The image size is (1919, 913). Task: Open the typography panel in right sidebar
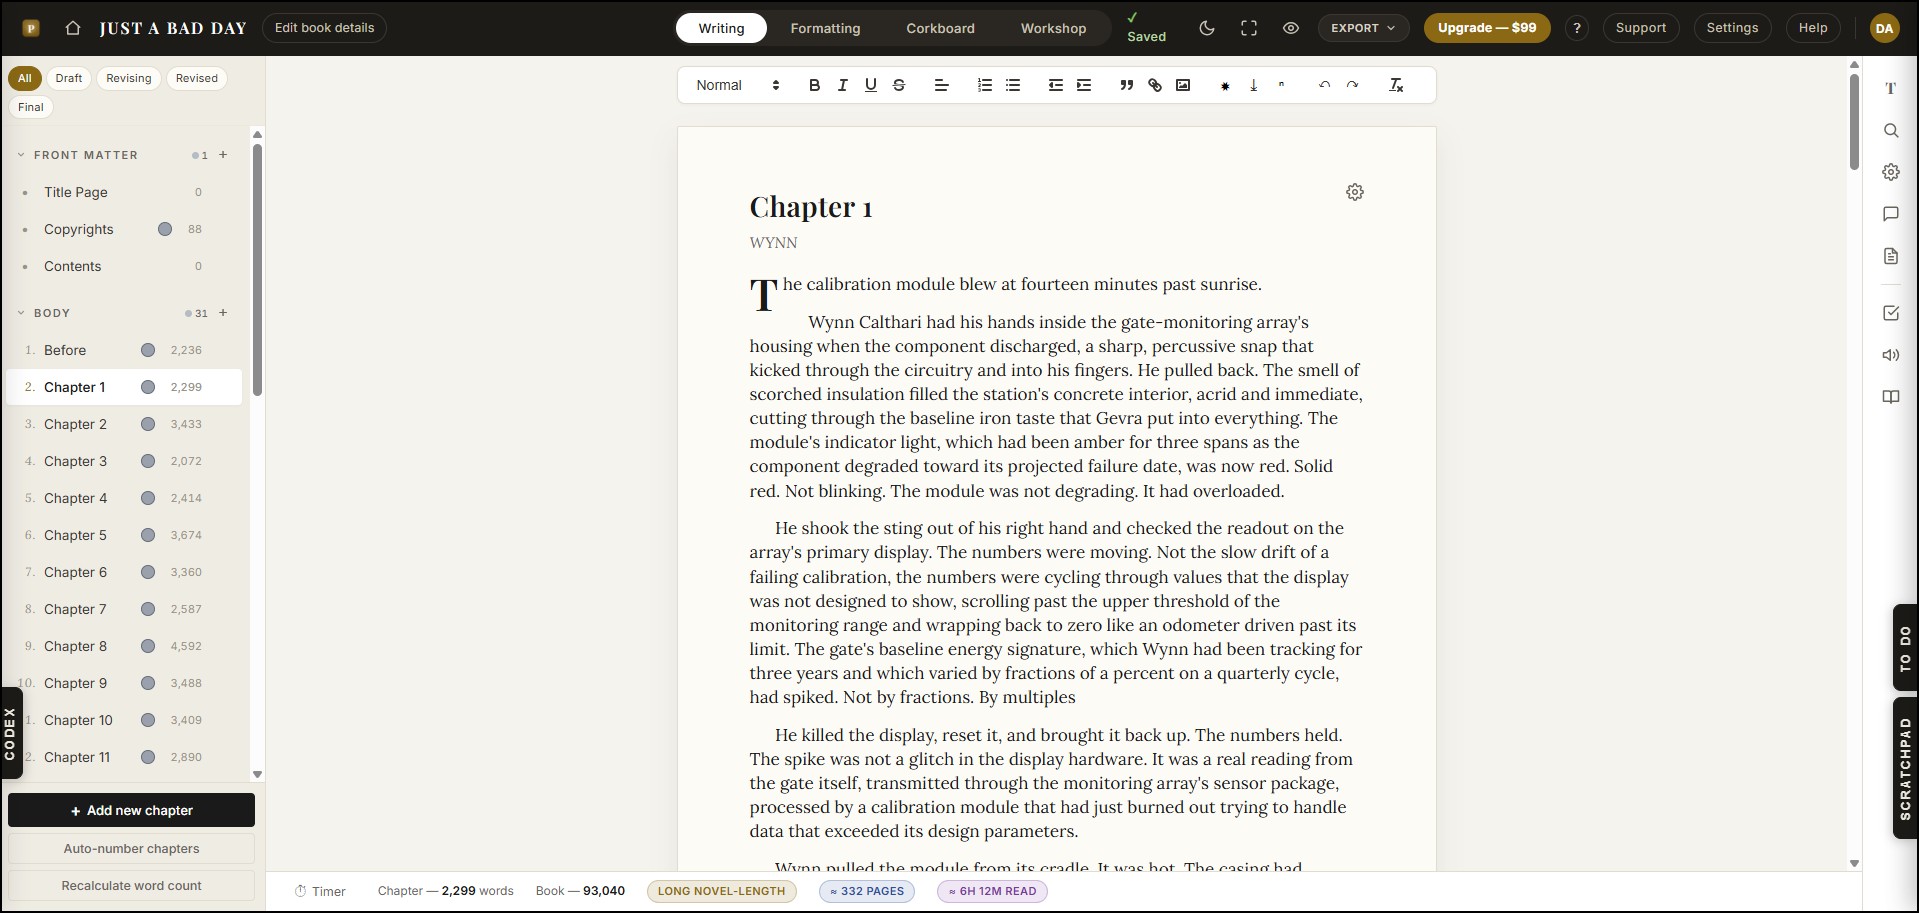(x=1890, y=88)
